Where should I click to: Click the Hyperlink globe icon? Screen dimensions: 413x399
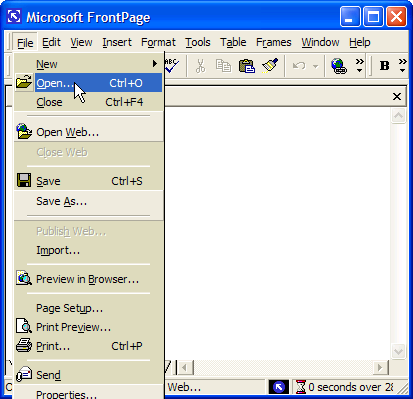click(339, 66)
